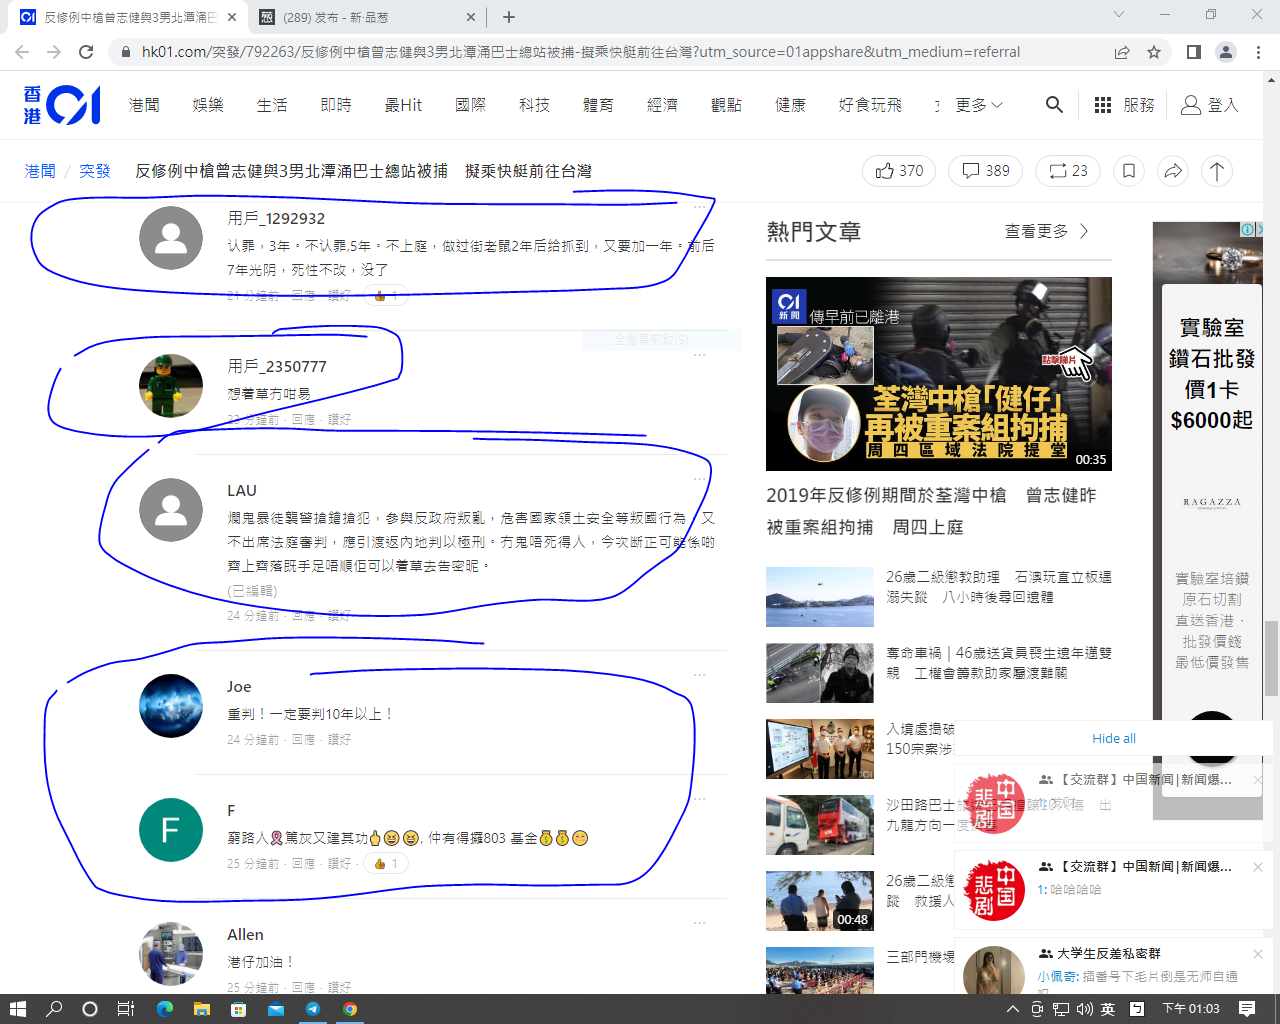The width and height of the screenshot is (1280, 1024).
Task: Open options dots for LAU's comment
Action: click(x=700, y=479)
